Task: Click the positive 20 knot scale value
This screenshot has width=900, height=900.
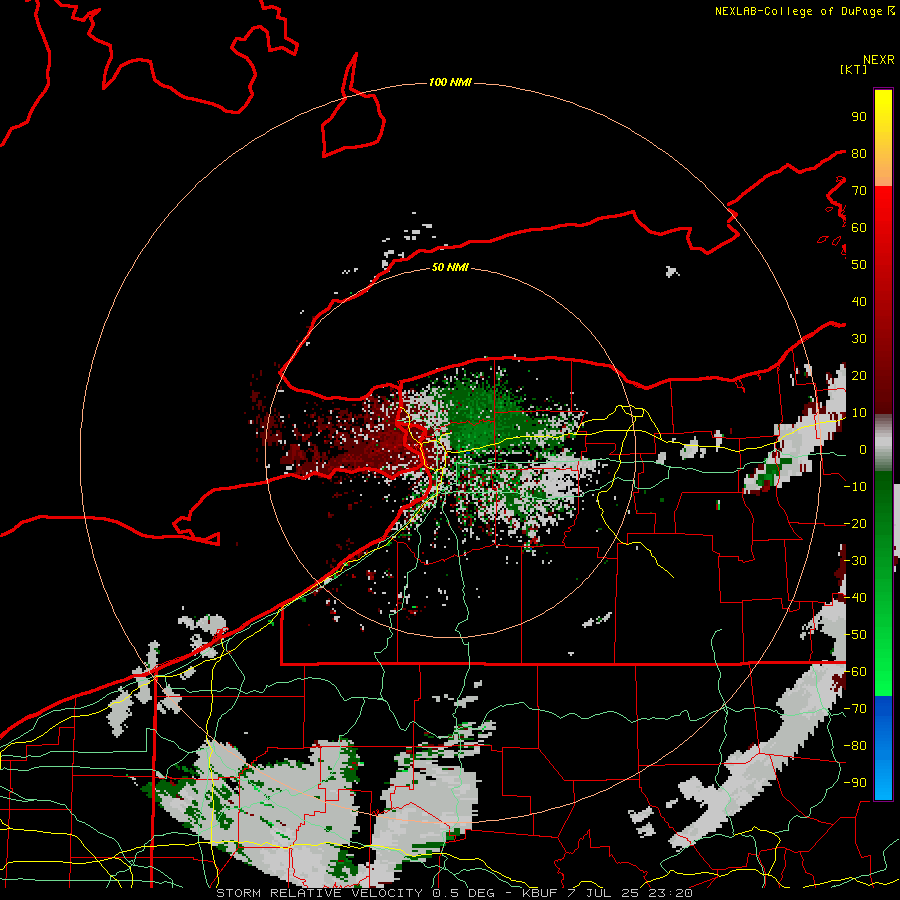Action: (x=859, y=375)
